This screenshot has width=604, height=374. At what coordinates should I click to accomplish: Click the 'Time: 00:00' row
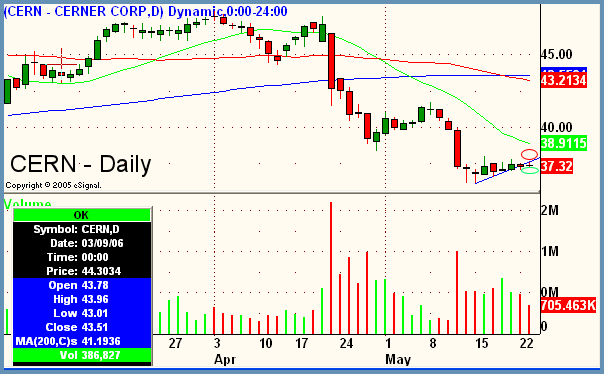(x=82, y=257)
